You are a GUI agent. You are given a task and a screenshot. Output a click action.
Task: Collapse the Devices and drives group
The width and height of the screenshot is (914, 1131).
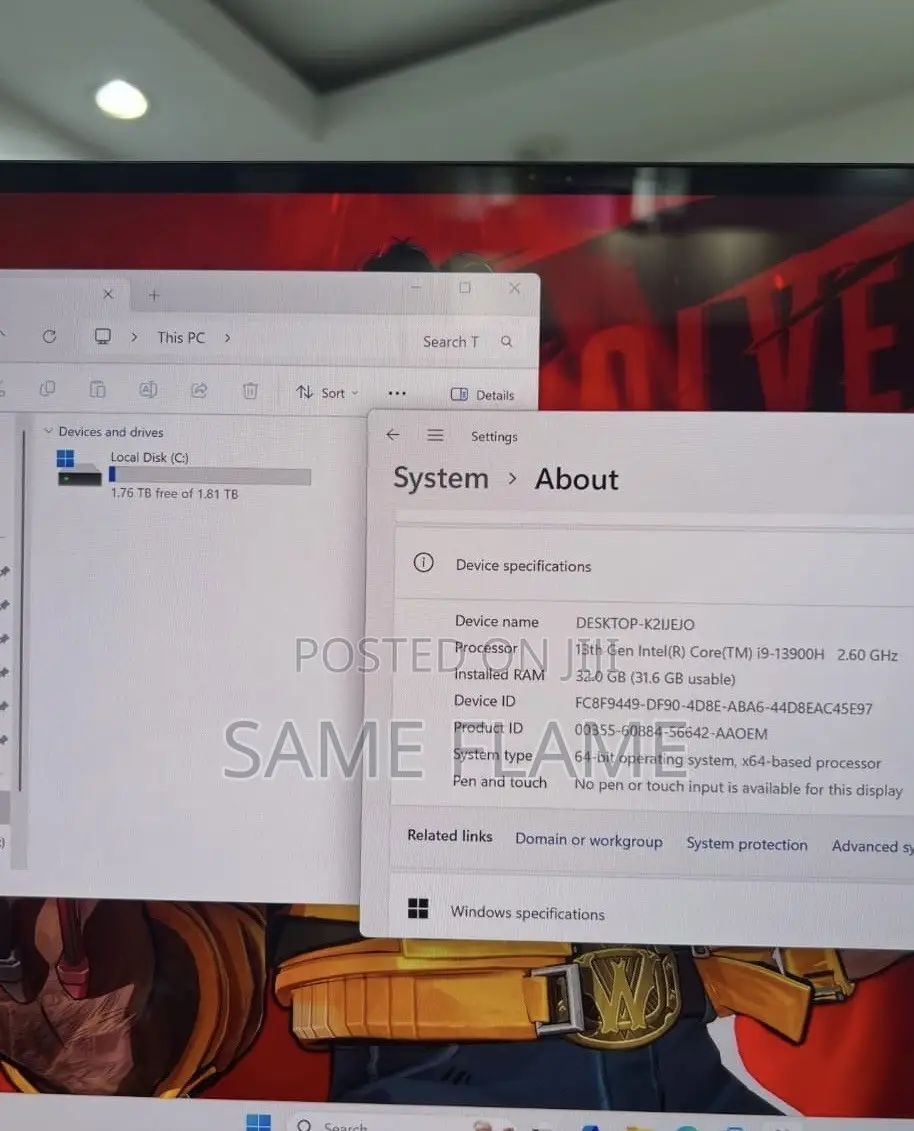[x=48, y=431]
